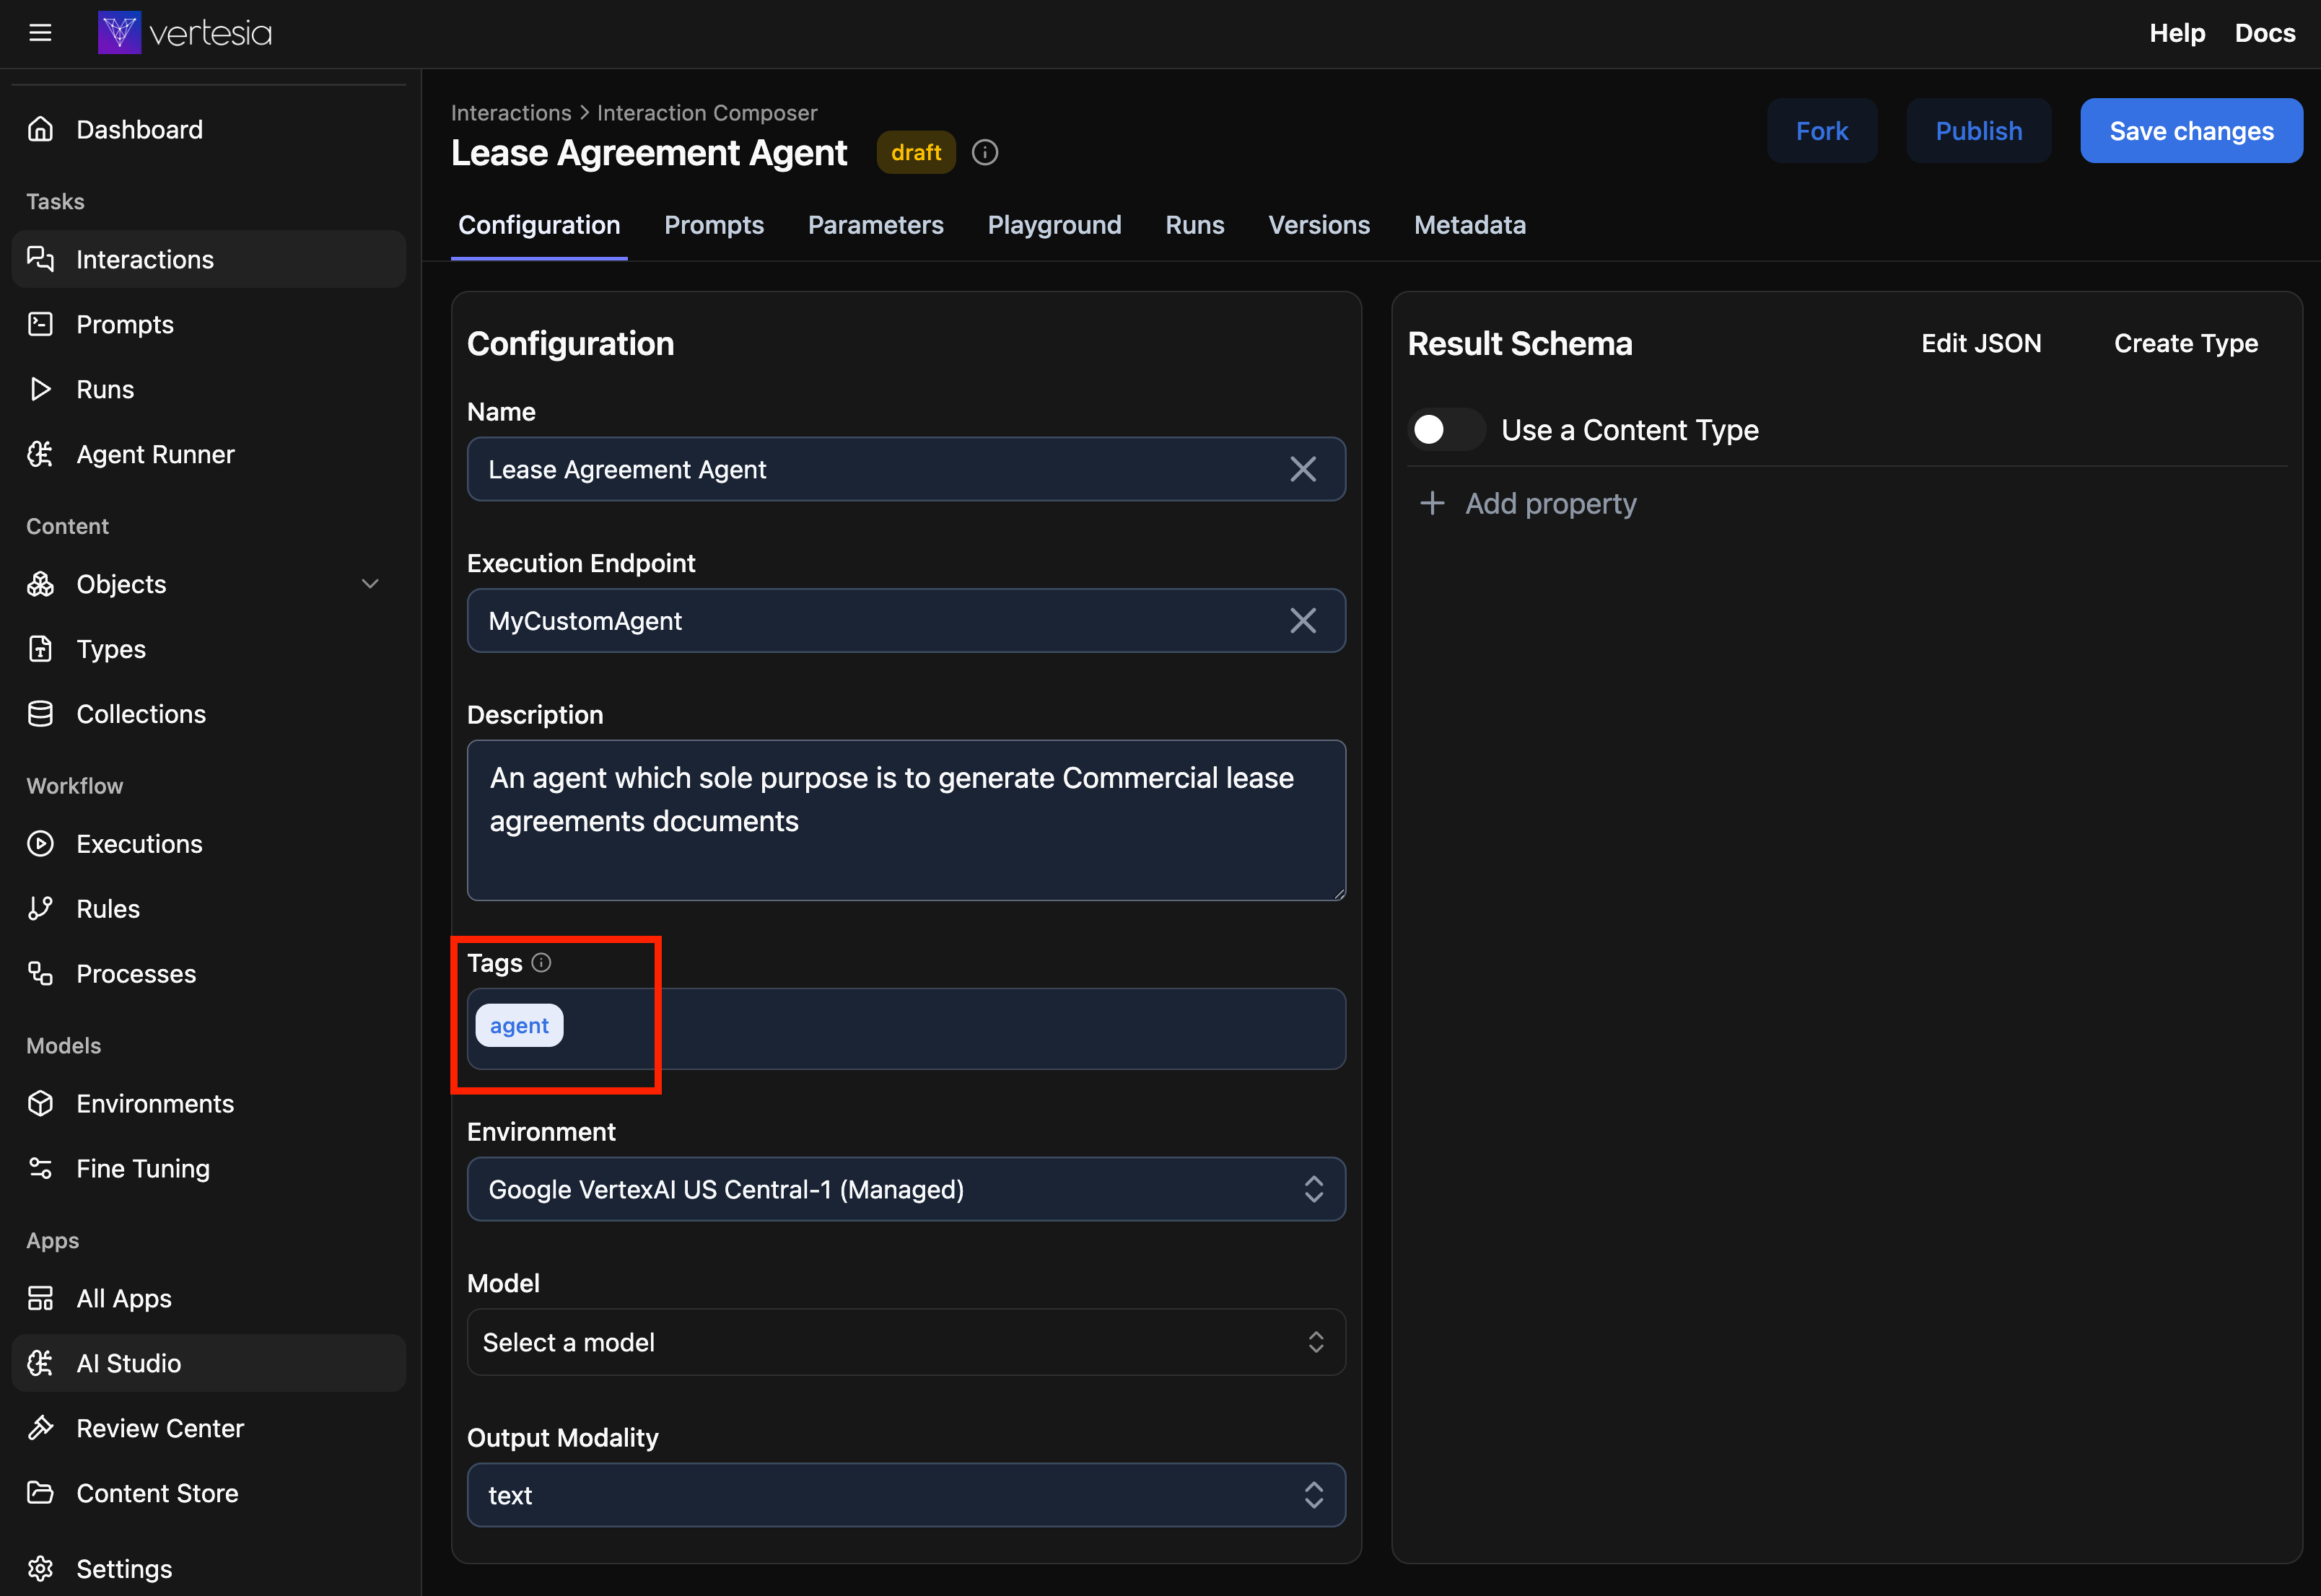Open workflow Executions
This screenshot has height=1596, width=2321.
[208, 844]
